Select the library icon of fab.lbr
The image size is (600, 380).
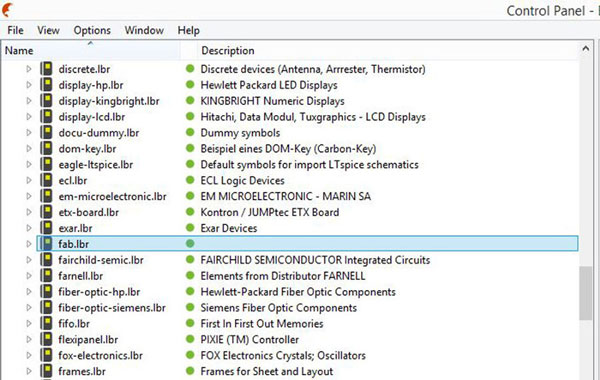point(46,244)
